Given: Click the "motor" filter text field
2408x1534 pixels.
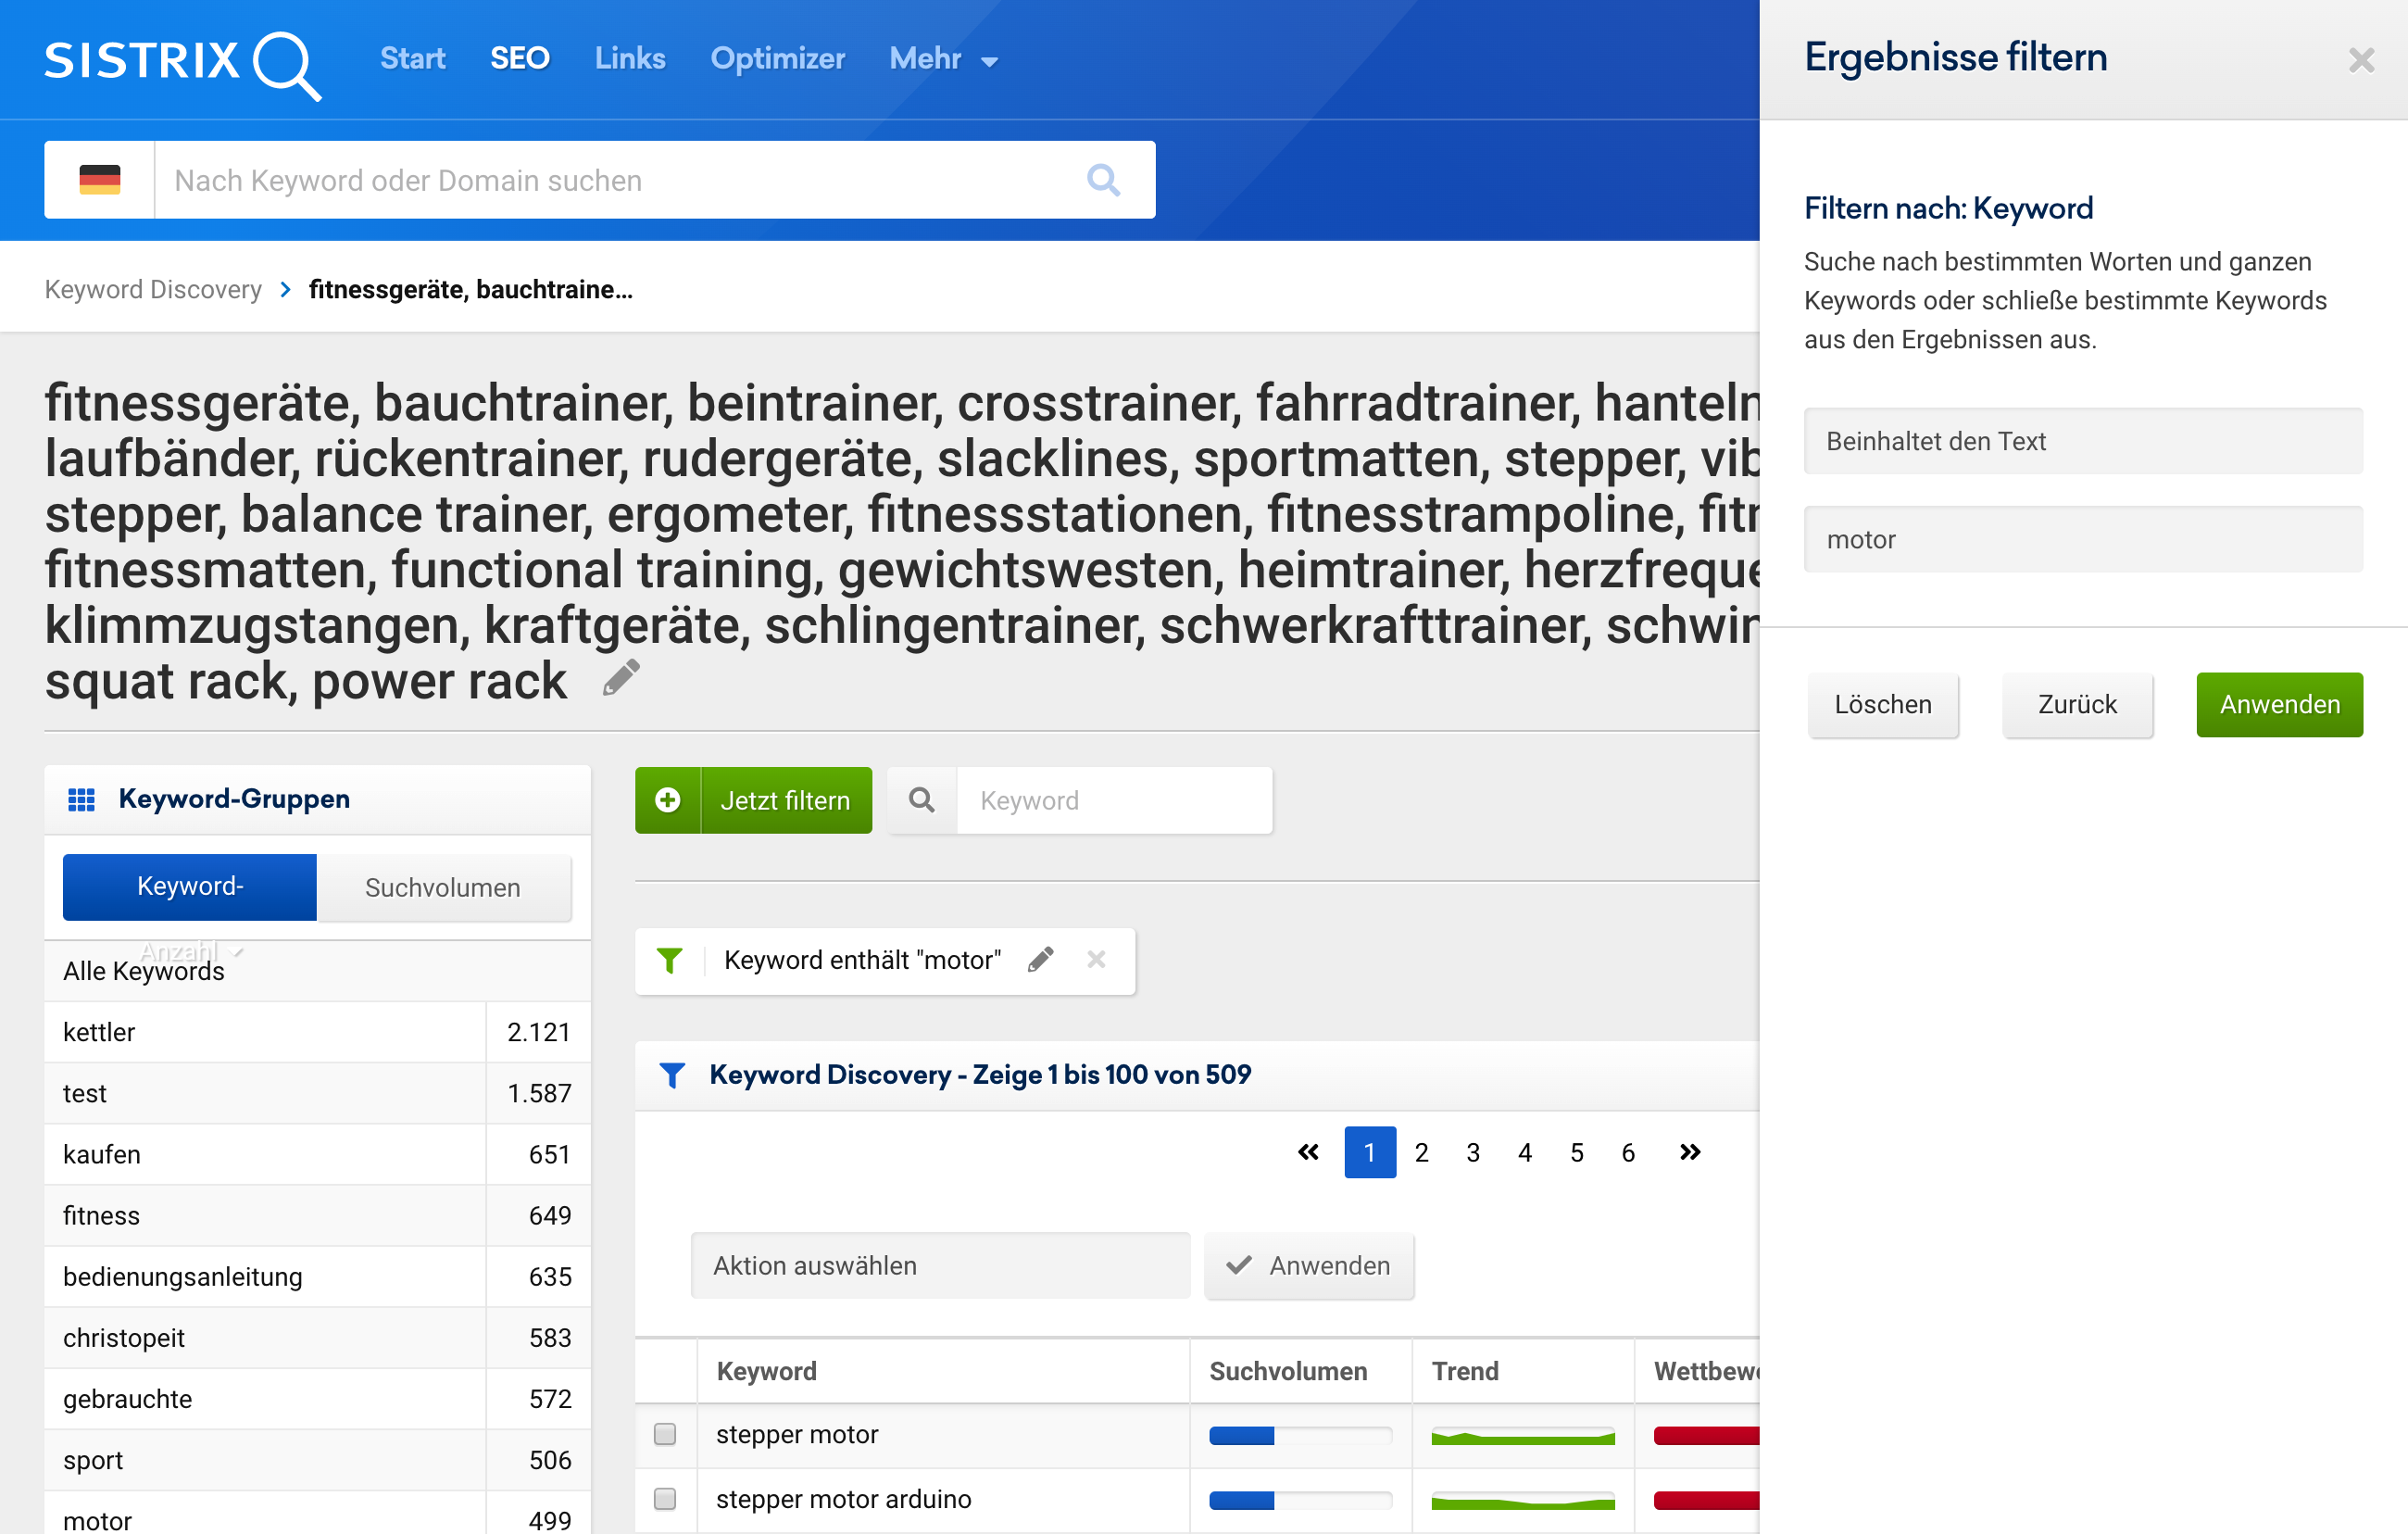Looking at the screenshot, I should tap(2082, 539).
